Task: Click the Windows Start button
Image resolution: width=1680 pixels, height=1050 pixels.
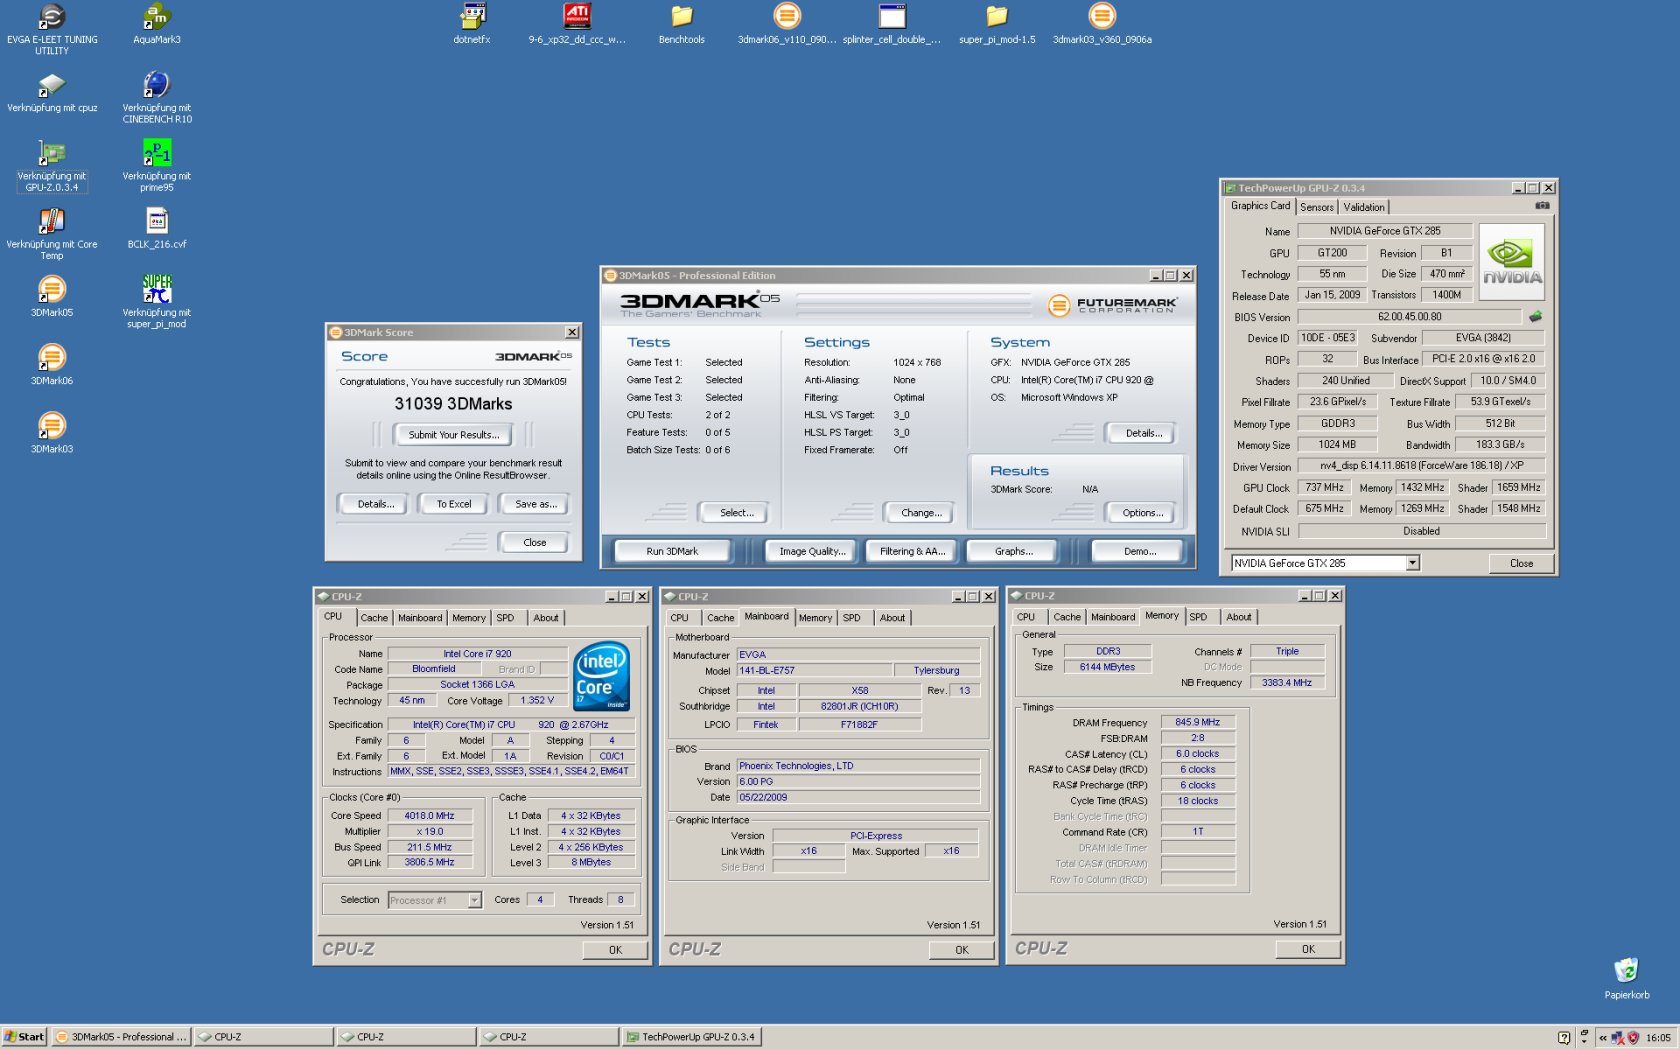Action: [24, 1037]
